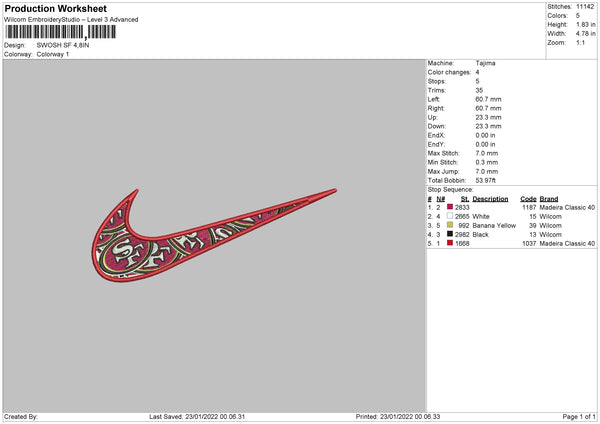Click the 'Created By:' footer label
Screen dimensions: 600x424
(21, 417)
